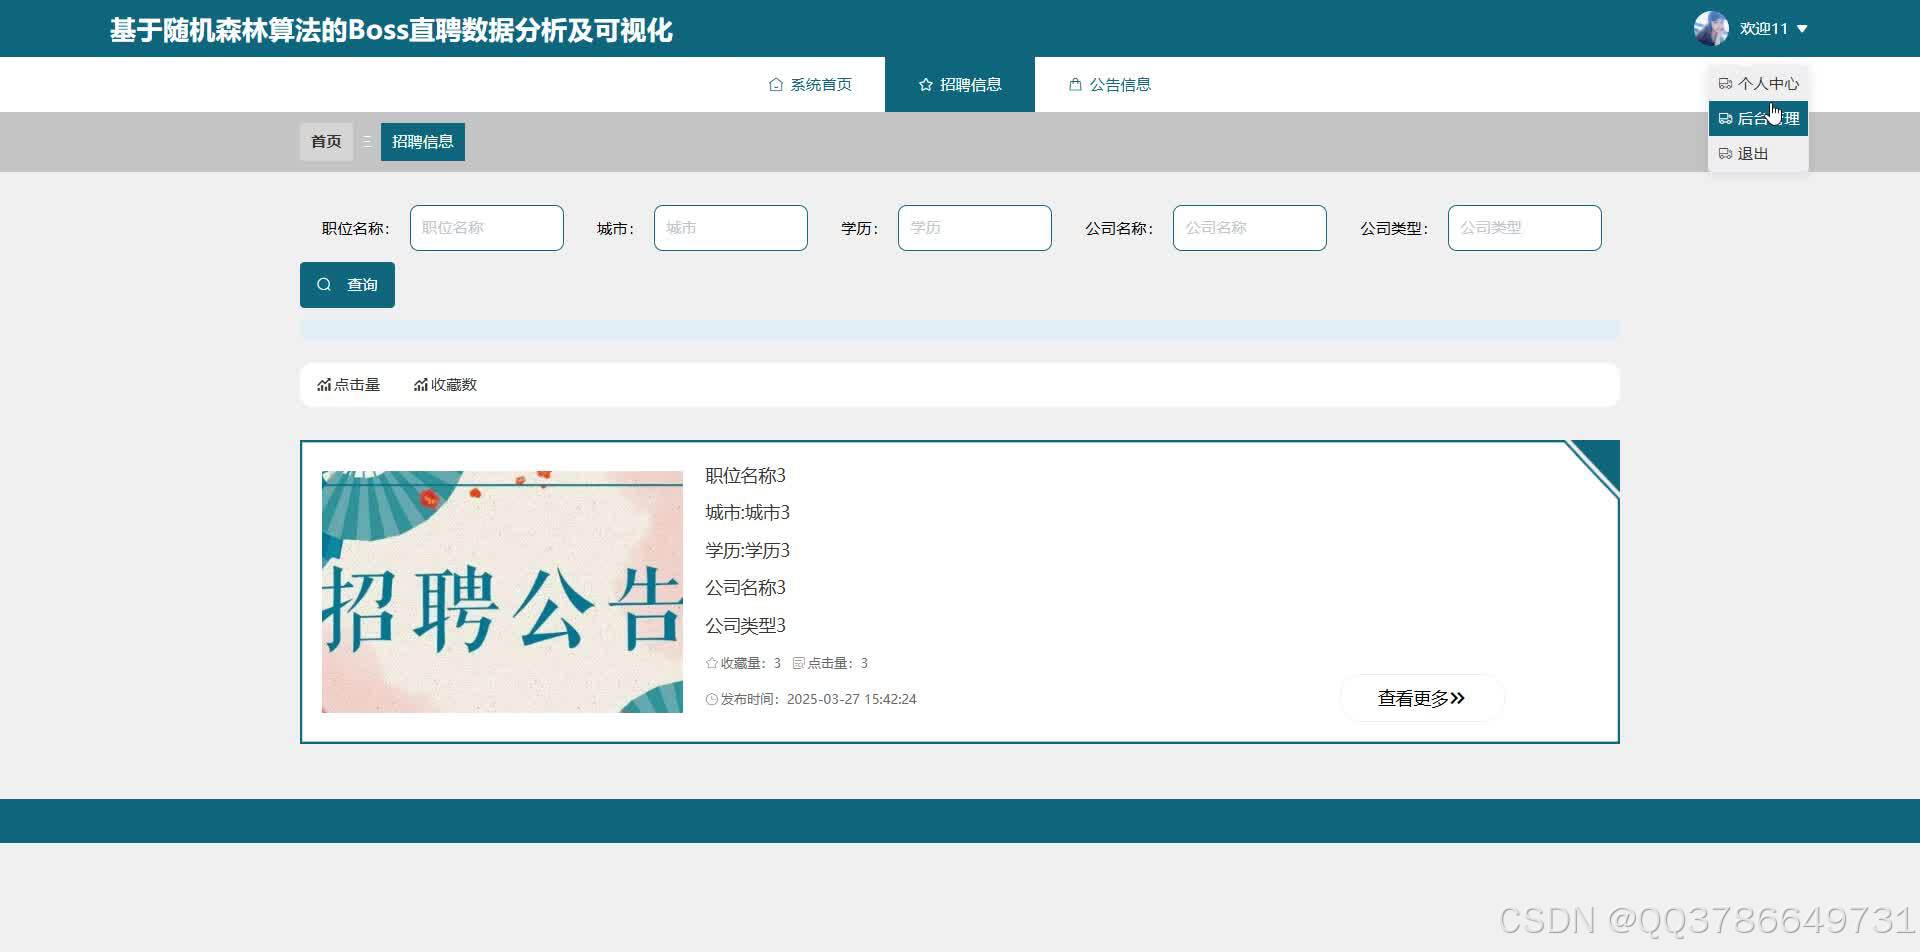
Task: Click the 职位名称3 title
Action: pyautogui.click(x=745, y=475)
